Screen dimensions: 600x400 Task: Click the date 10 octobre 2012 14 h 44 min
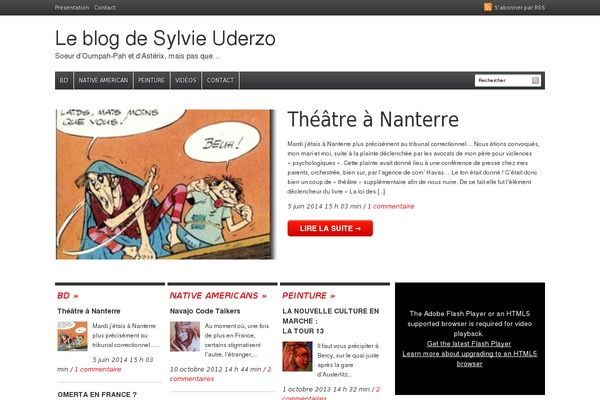coord(215,369)
